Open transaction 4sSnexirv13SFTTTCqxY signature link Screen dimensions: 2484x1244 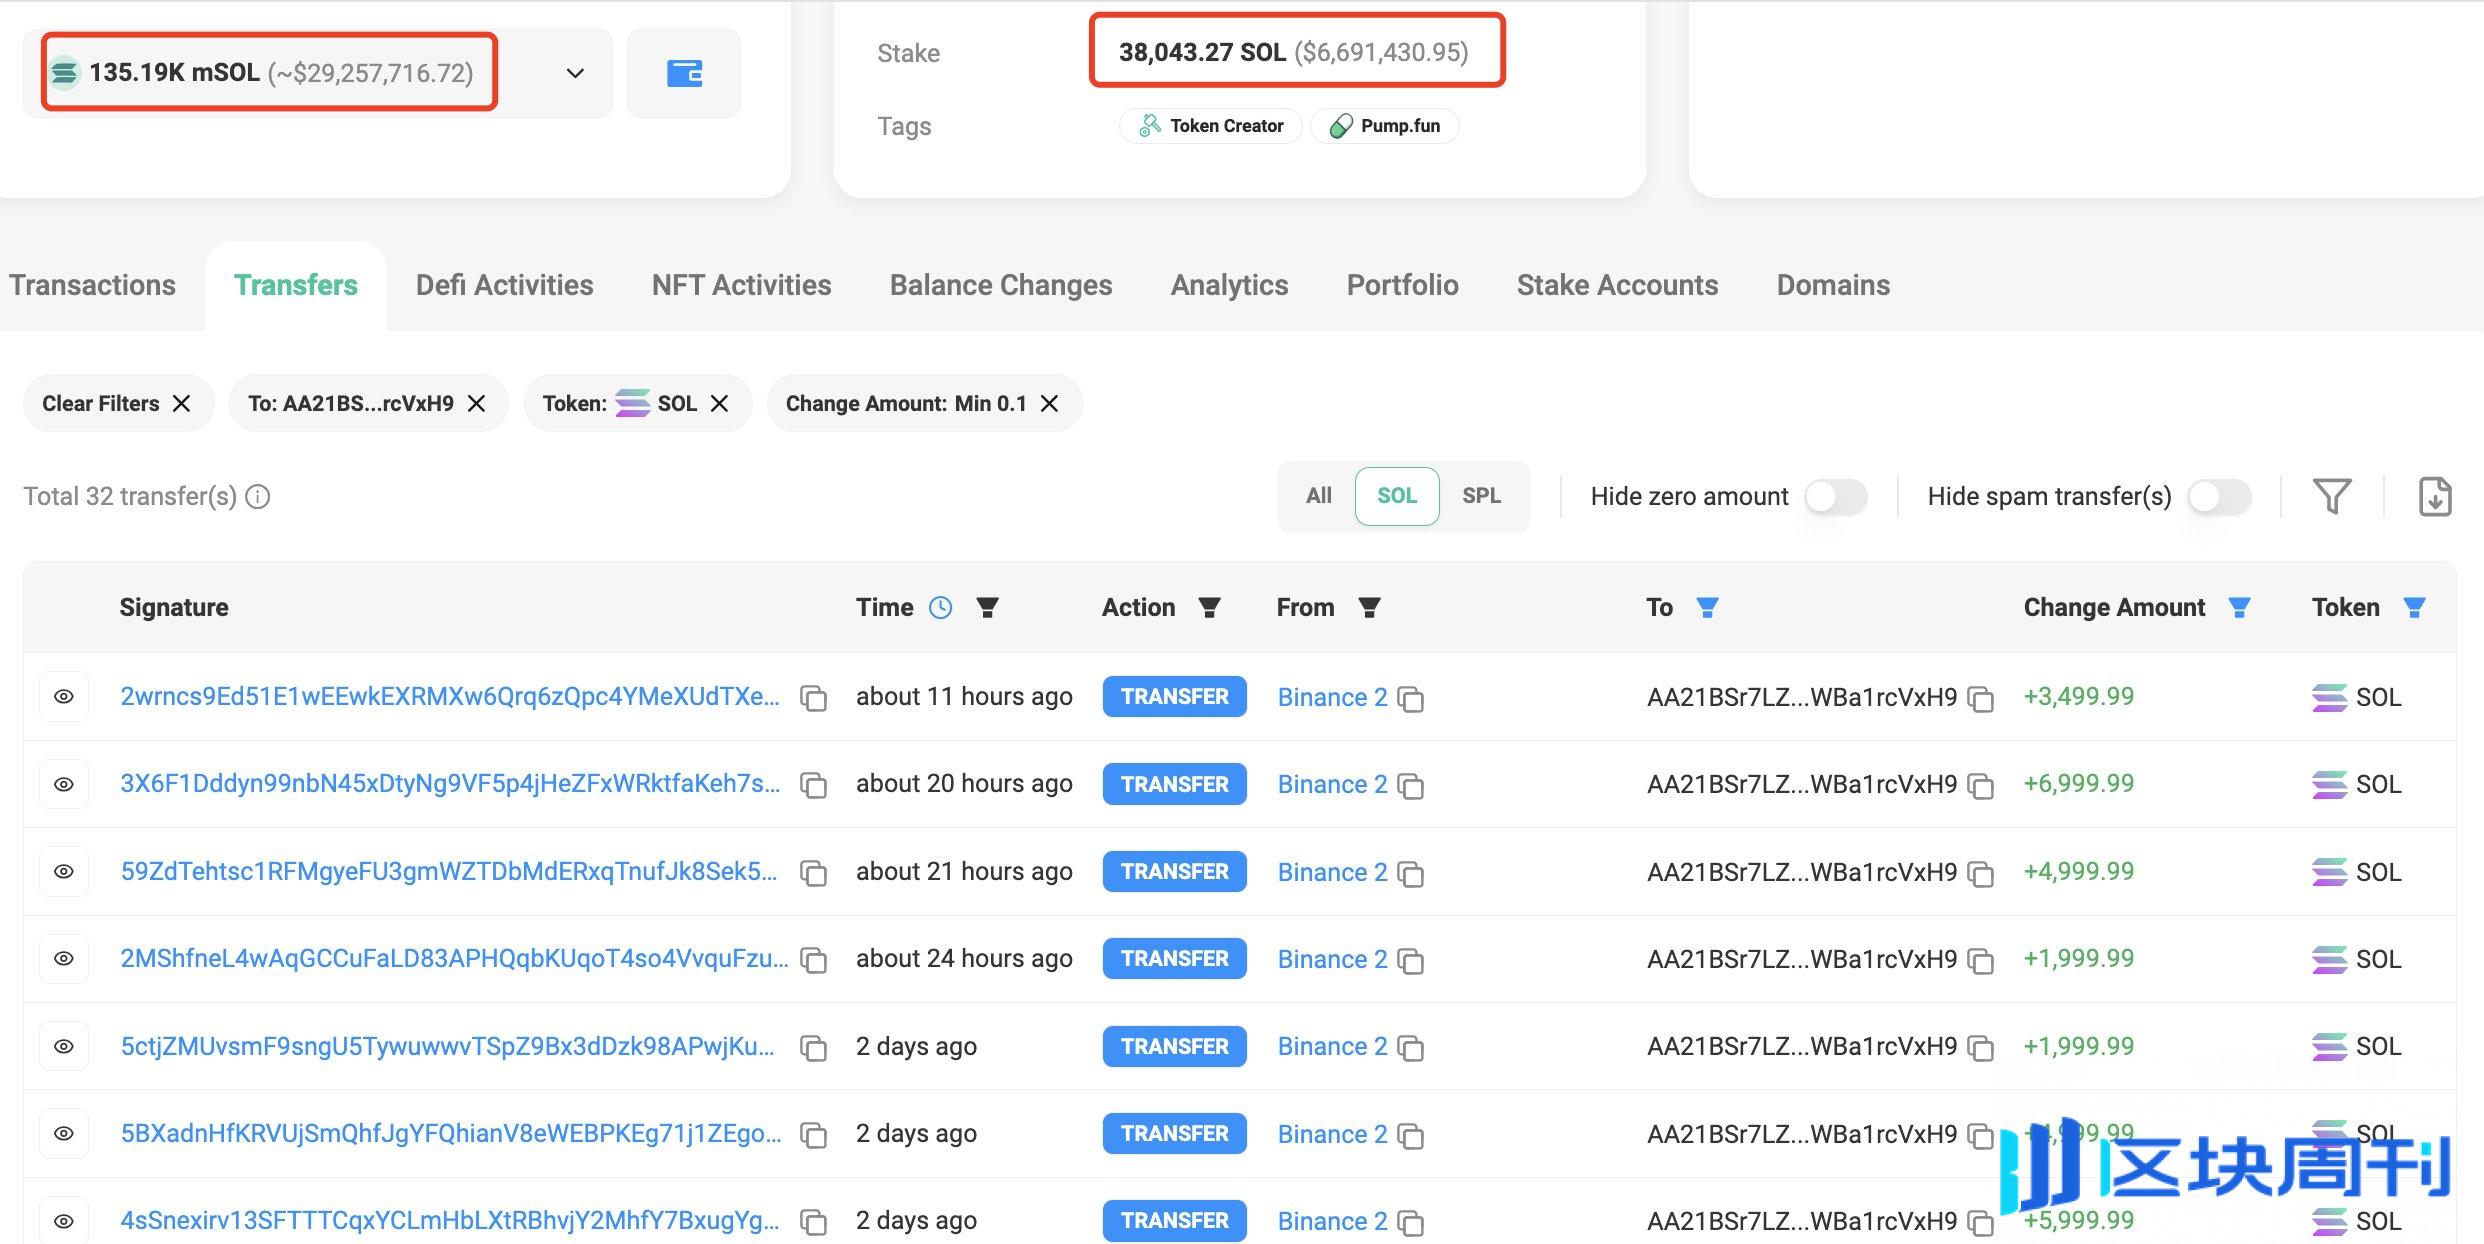click(450, 1221)
